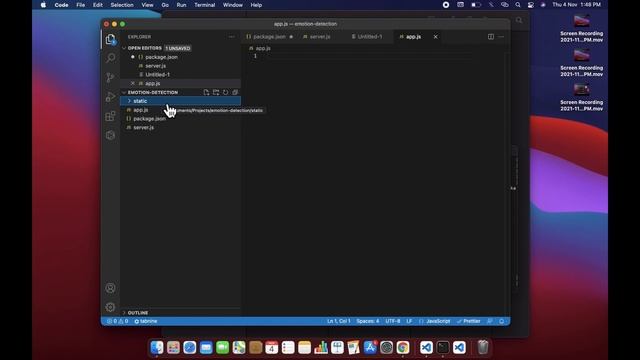Open the Tabnine hexagon icon in the activity bar

click(x=110, y=135)
